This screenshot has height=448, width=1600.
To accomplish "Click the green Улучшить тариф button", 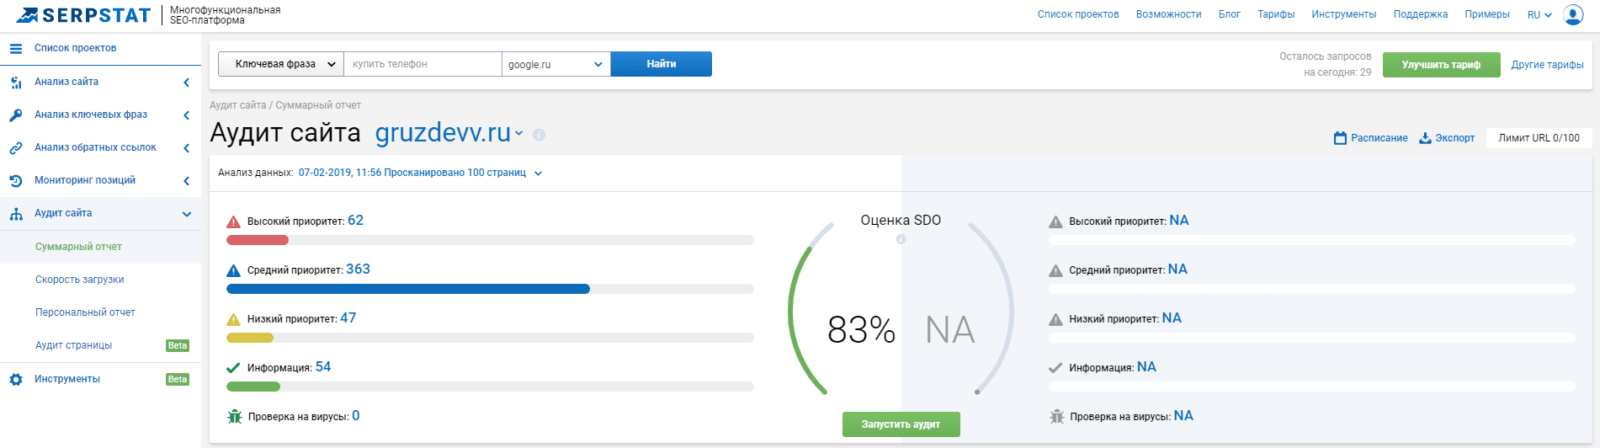I will (1441, 65).
